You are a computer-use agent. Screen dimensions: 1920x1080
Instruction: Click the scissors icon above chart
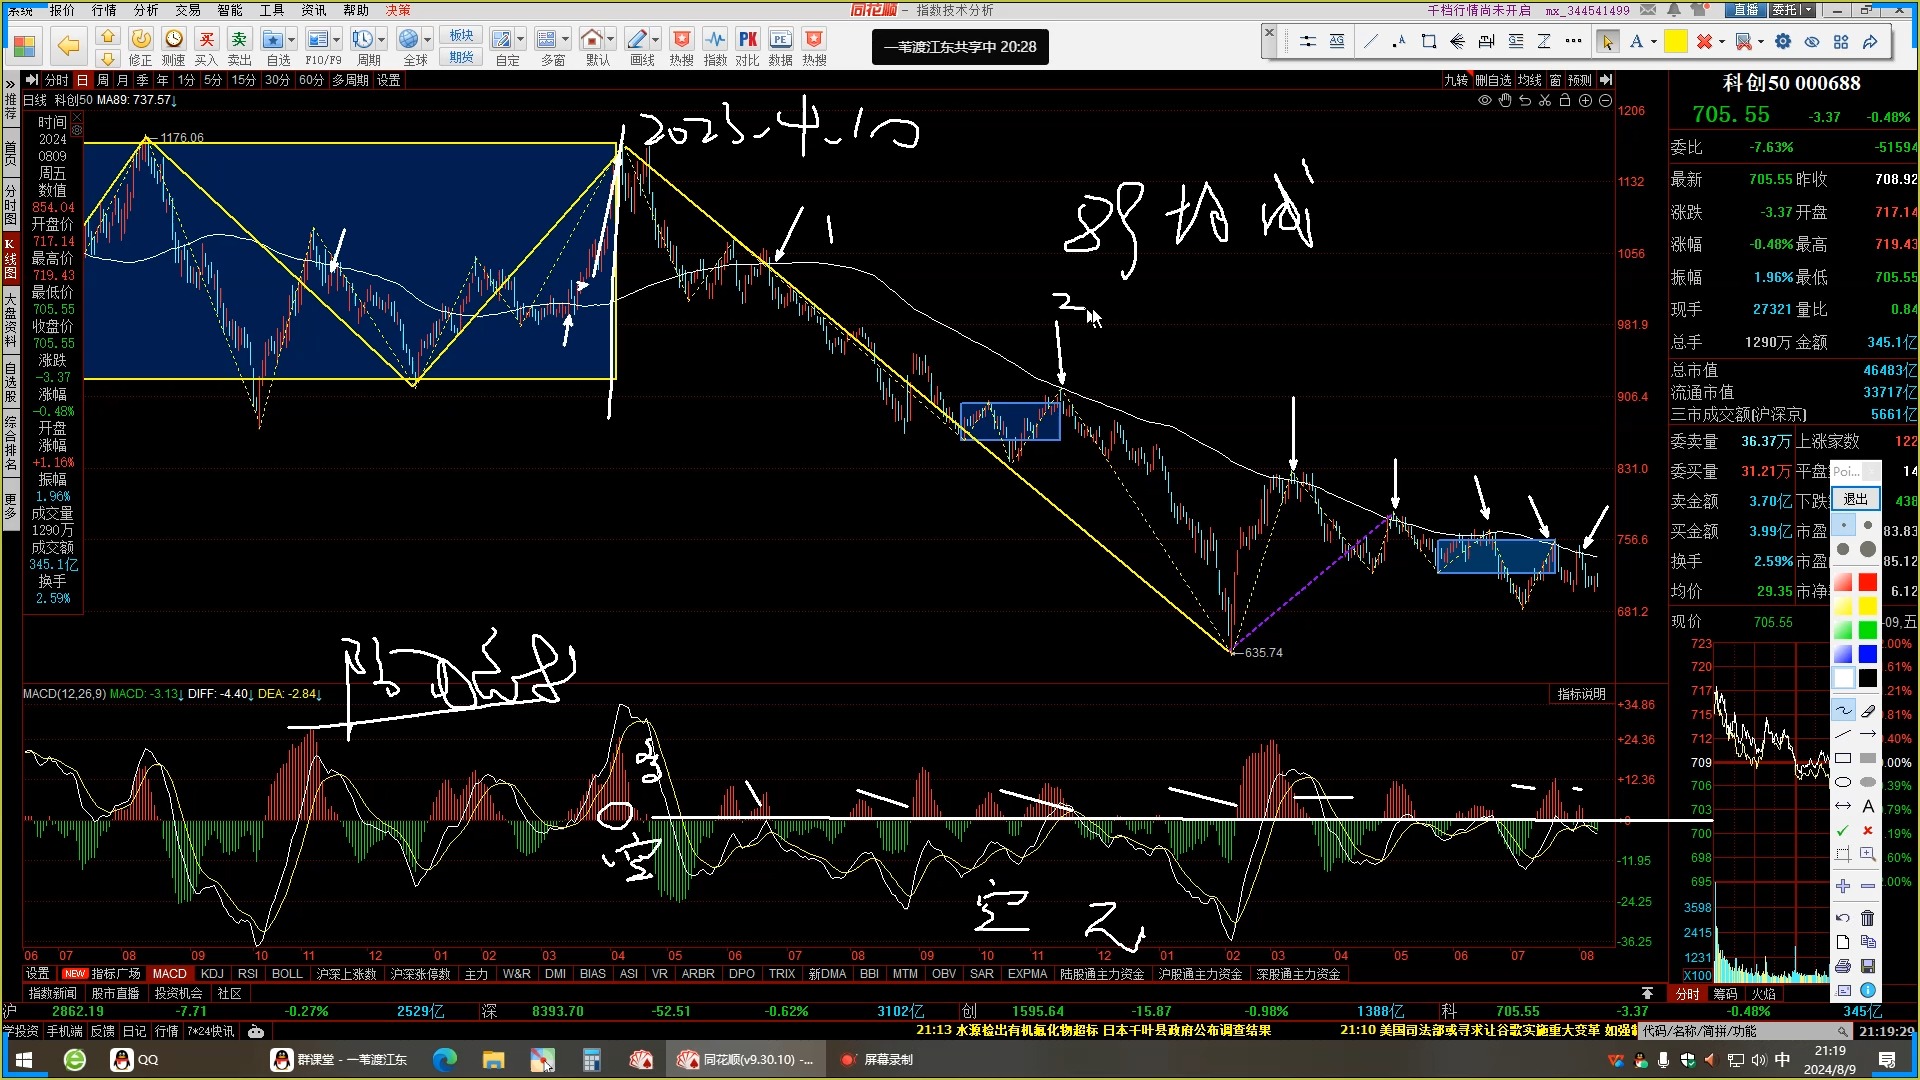pyautogui.click(x=1545, y=100)
